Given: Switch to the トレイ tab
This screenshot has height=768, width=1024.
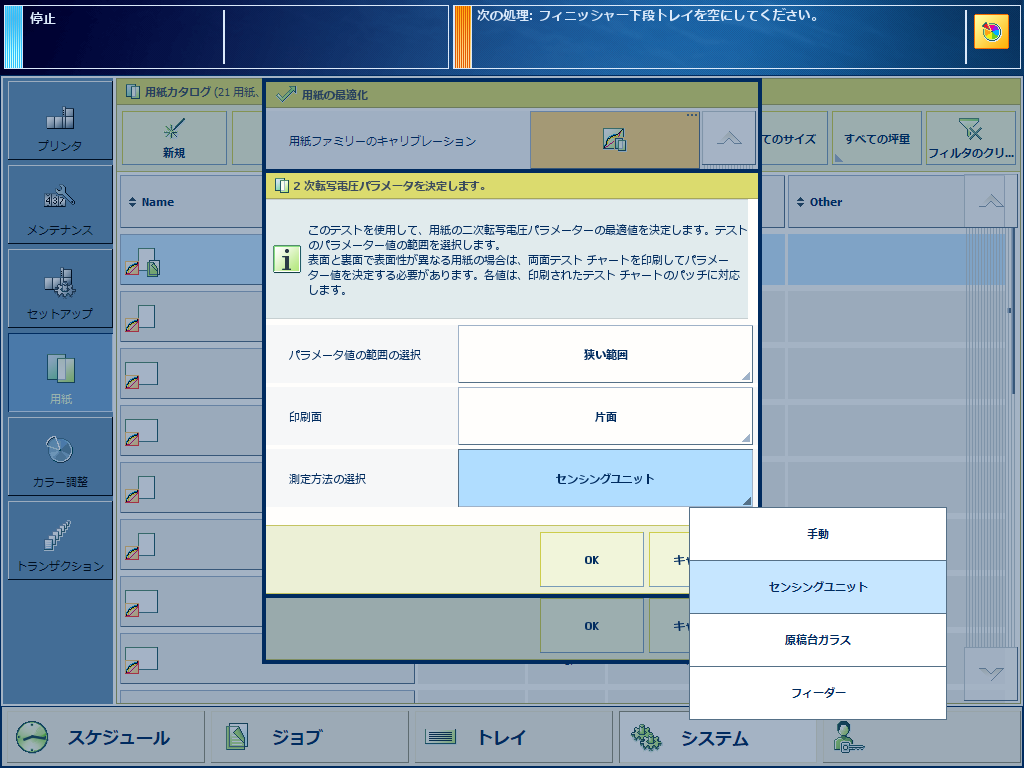Looking at the screenshot, I should pos(513,737).
